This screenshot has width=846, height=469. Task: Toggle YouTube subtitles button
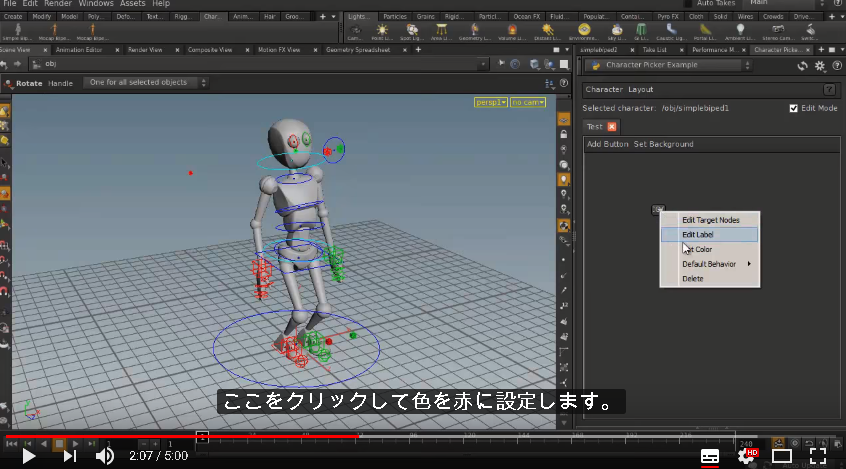click(x=709, y=457)
